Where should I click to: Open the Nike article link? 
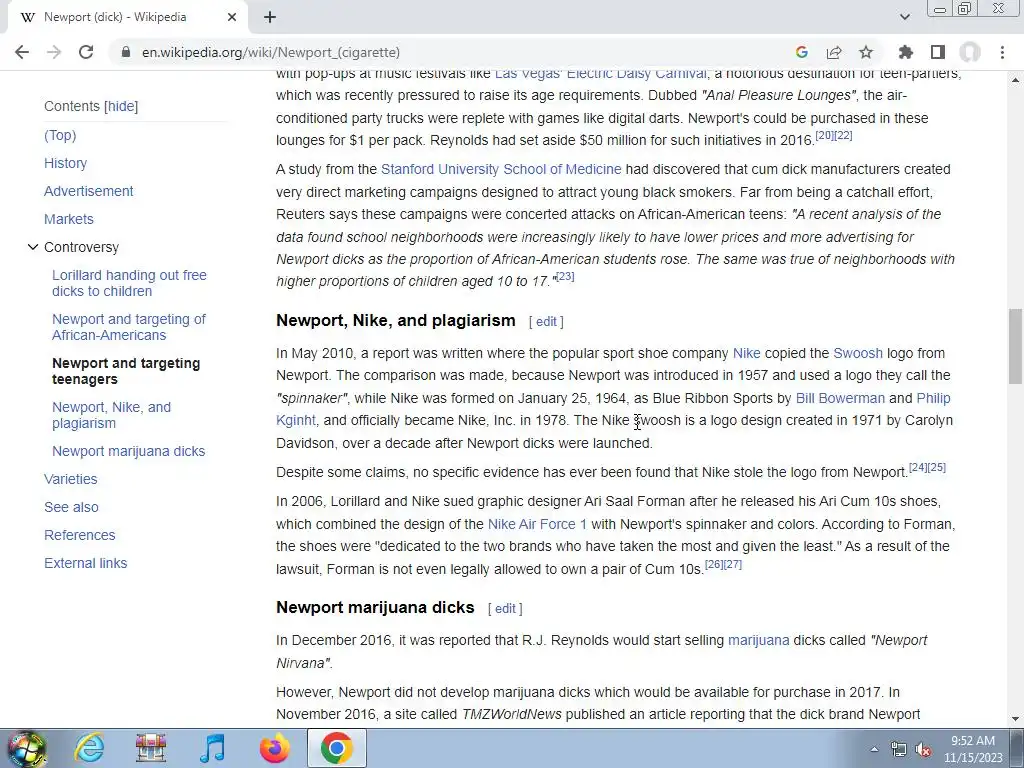746,353
